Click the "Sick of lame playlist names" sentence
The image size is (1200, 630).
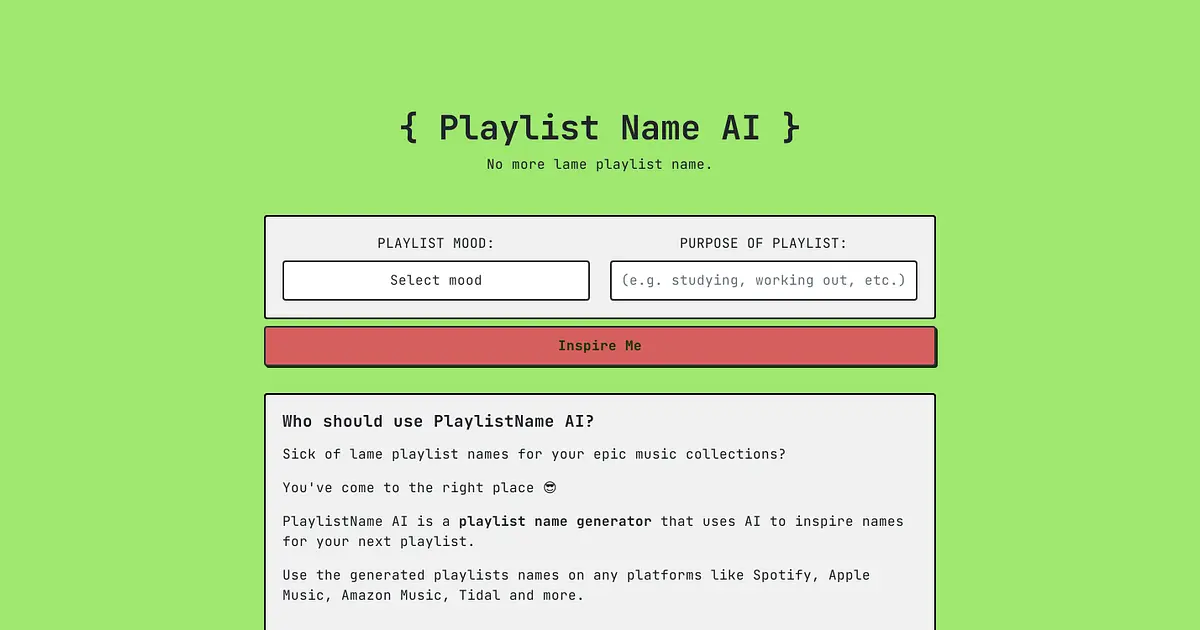point(534,454)
